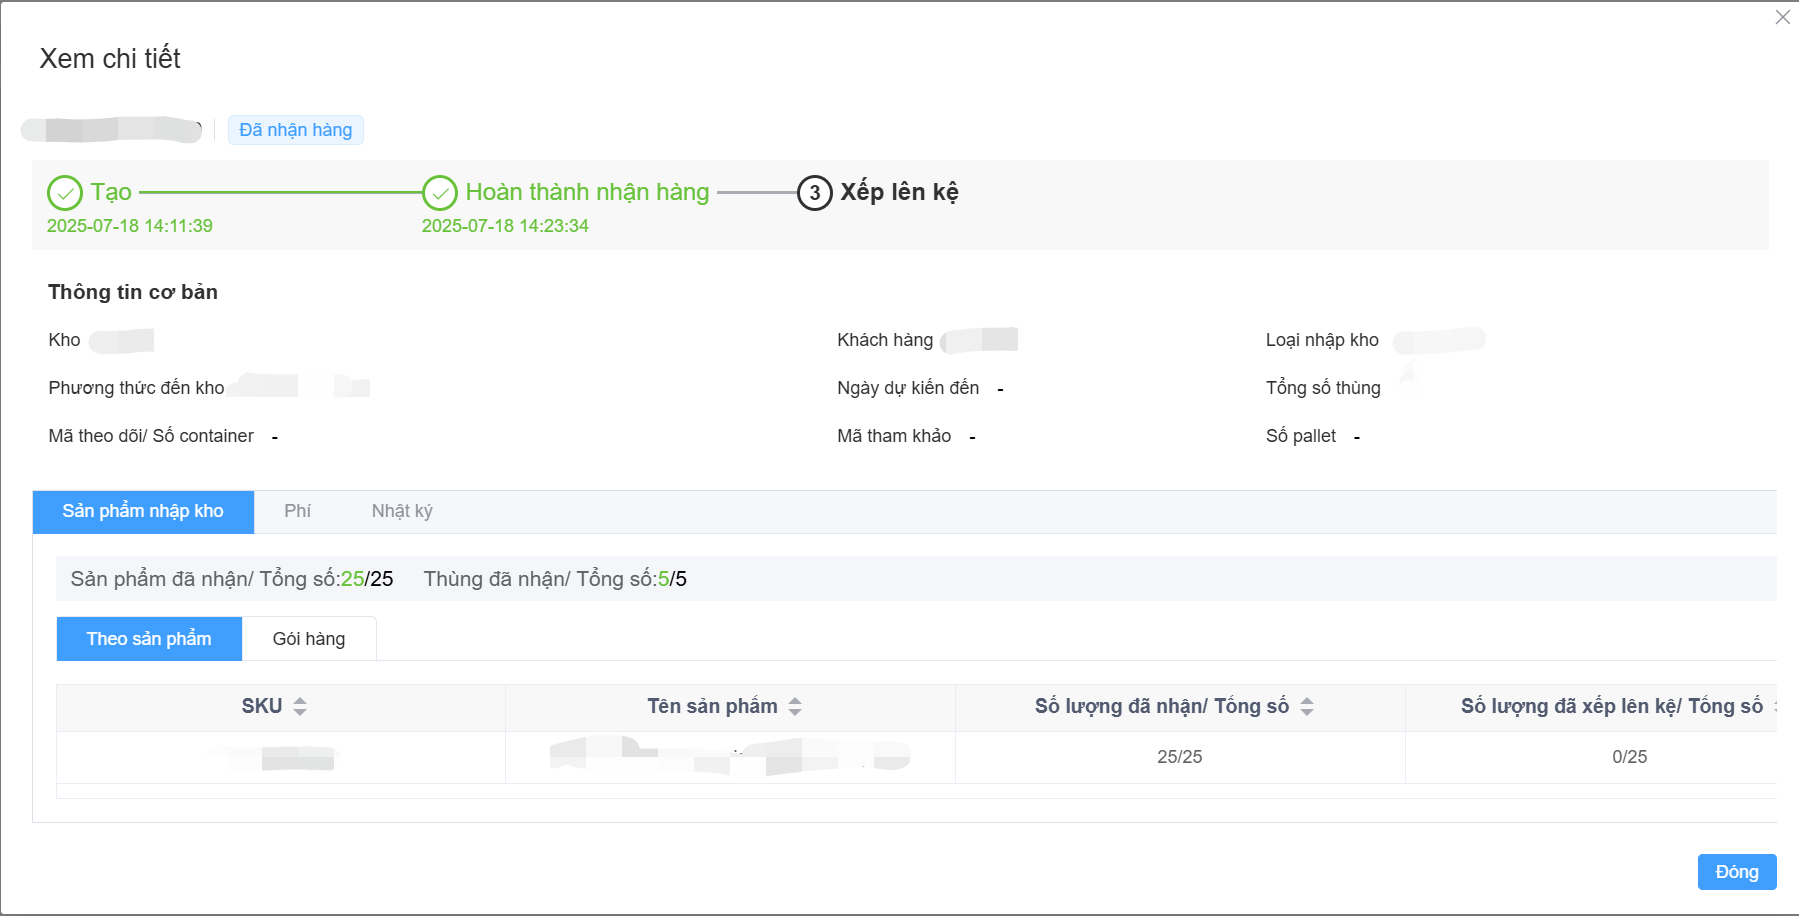Viewport: 1799px width, 916px height.
Task: Click the Đã nhận hàng status tag
Action: 295,130
